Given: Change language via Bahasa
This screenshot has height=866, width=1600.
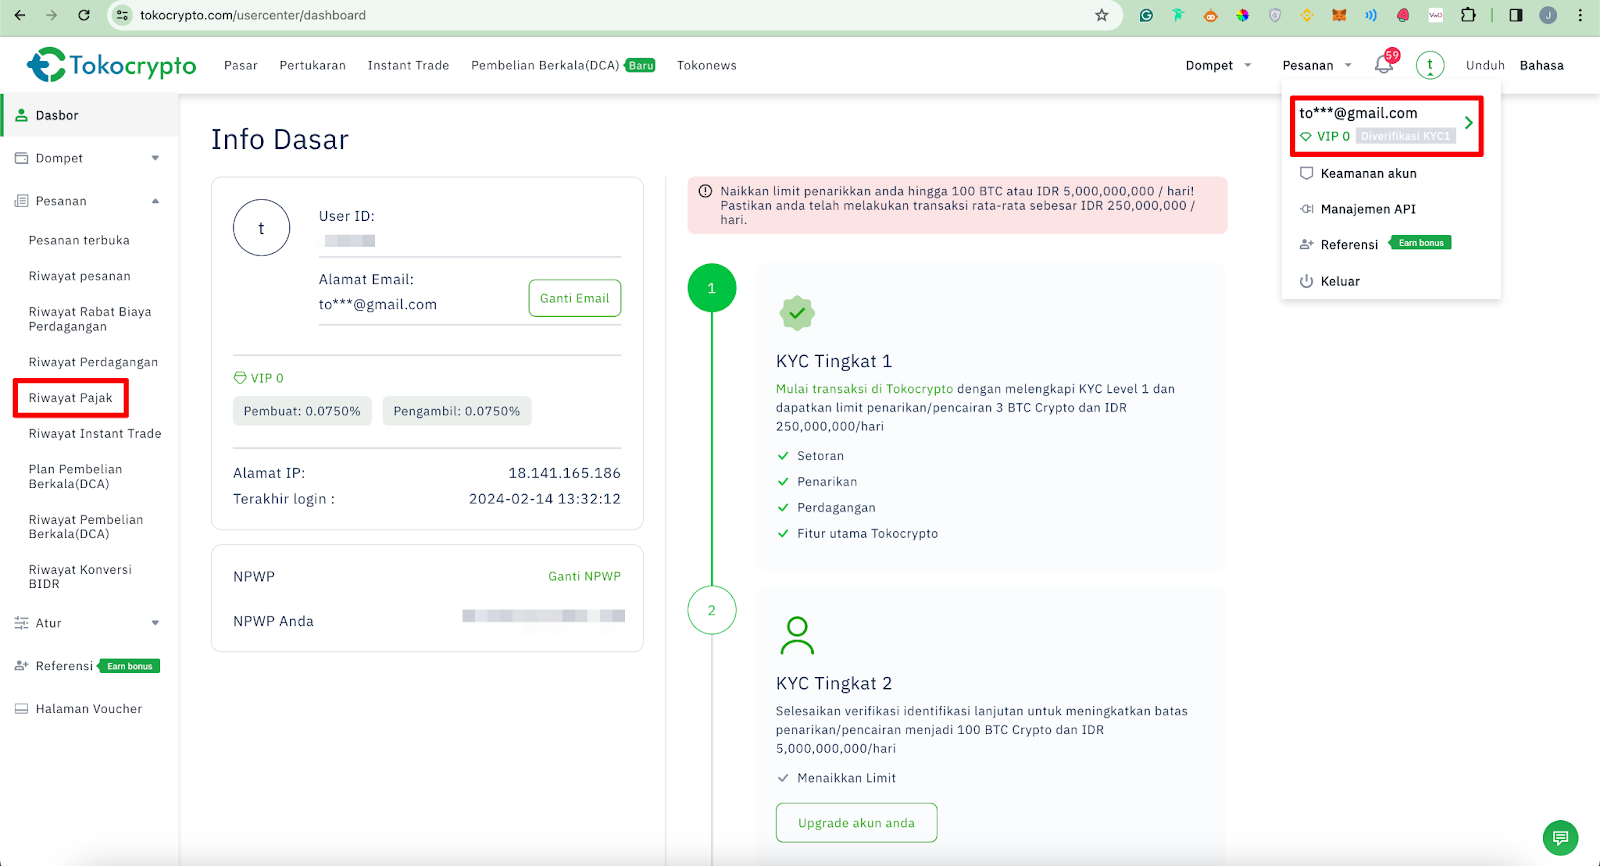Looking at the screenshot, I should pos(1542,65).
